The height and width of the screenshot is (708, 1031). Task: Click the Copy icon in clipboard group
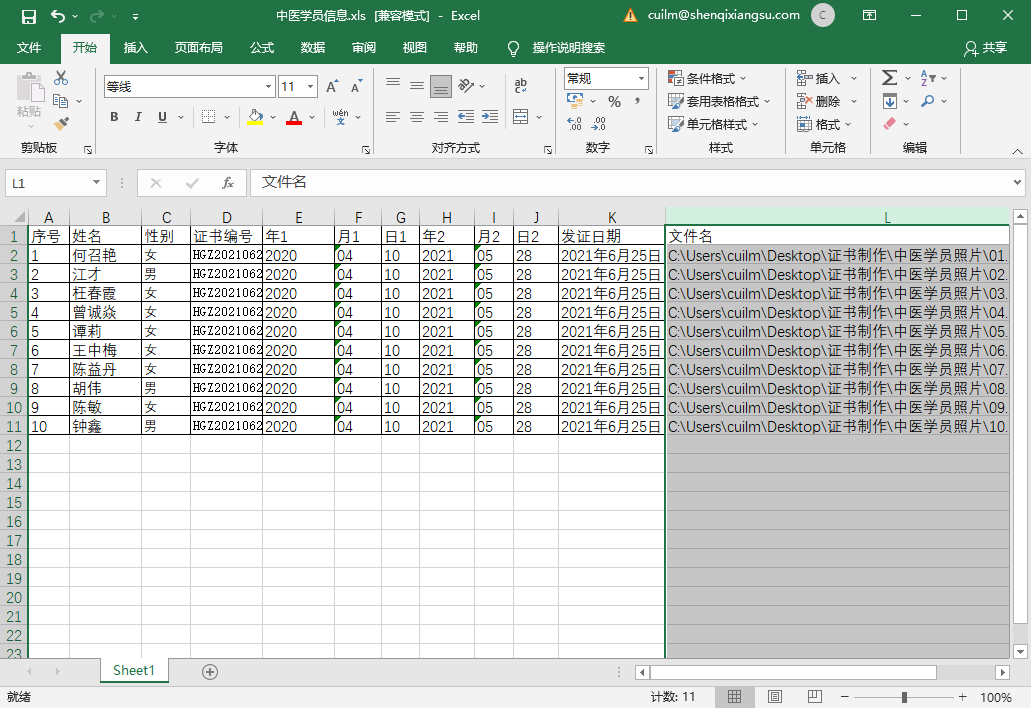[60, 101]
